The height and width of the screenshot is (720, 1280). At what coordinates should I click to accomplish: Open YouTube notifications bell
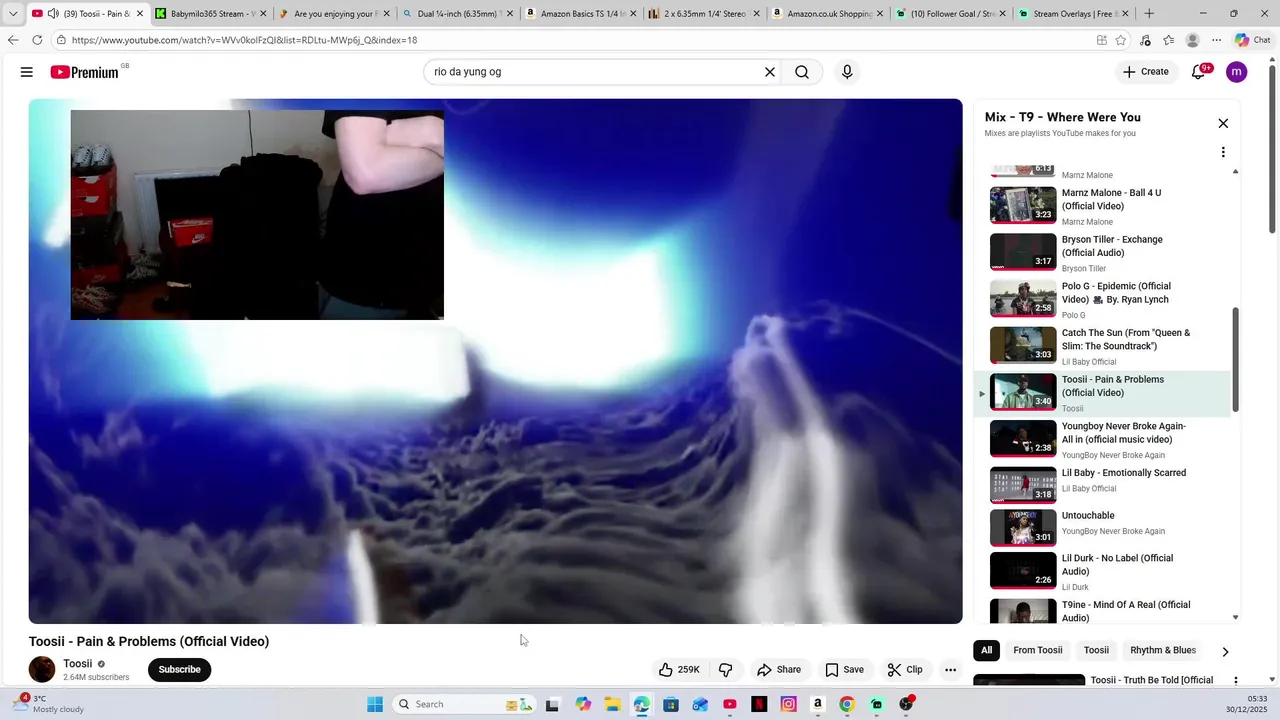(x=1198, y=72)
